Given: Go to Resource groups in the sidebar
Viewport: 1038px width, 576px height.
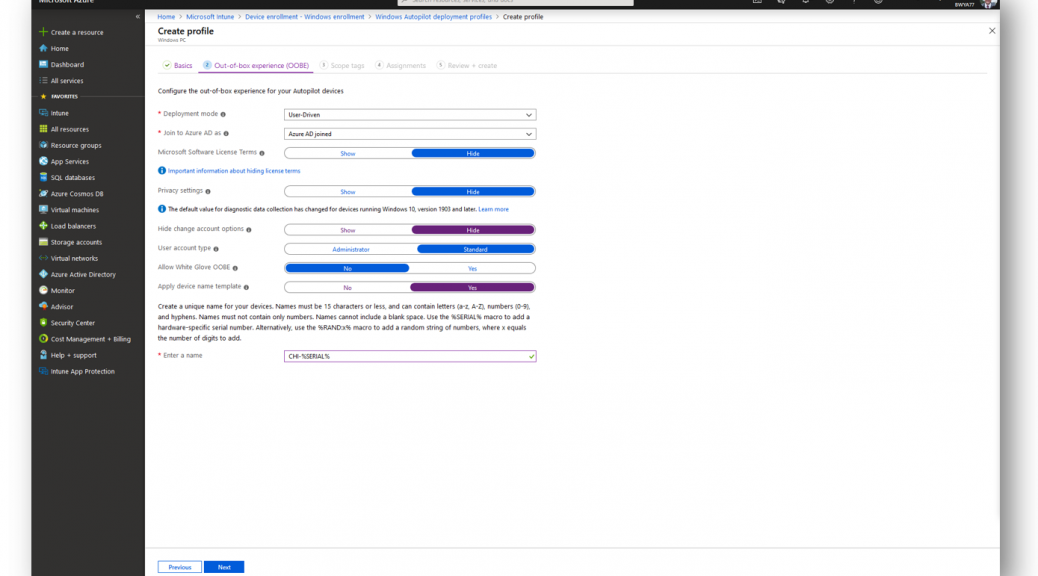Looking at the screenshot, I should coord(76,145).
